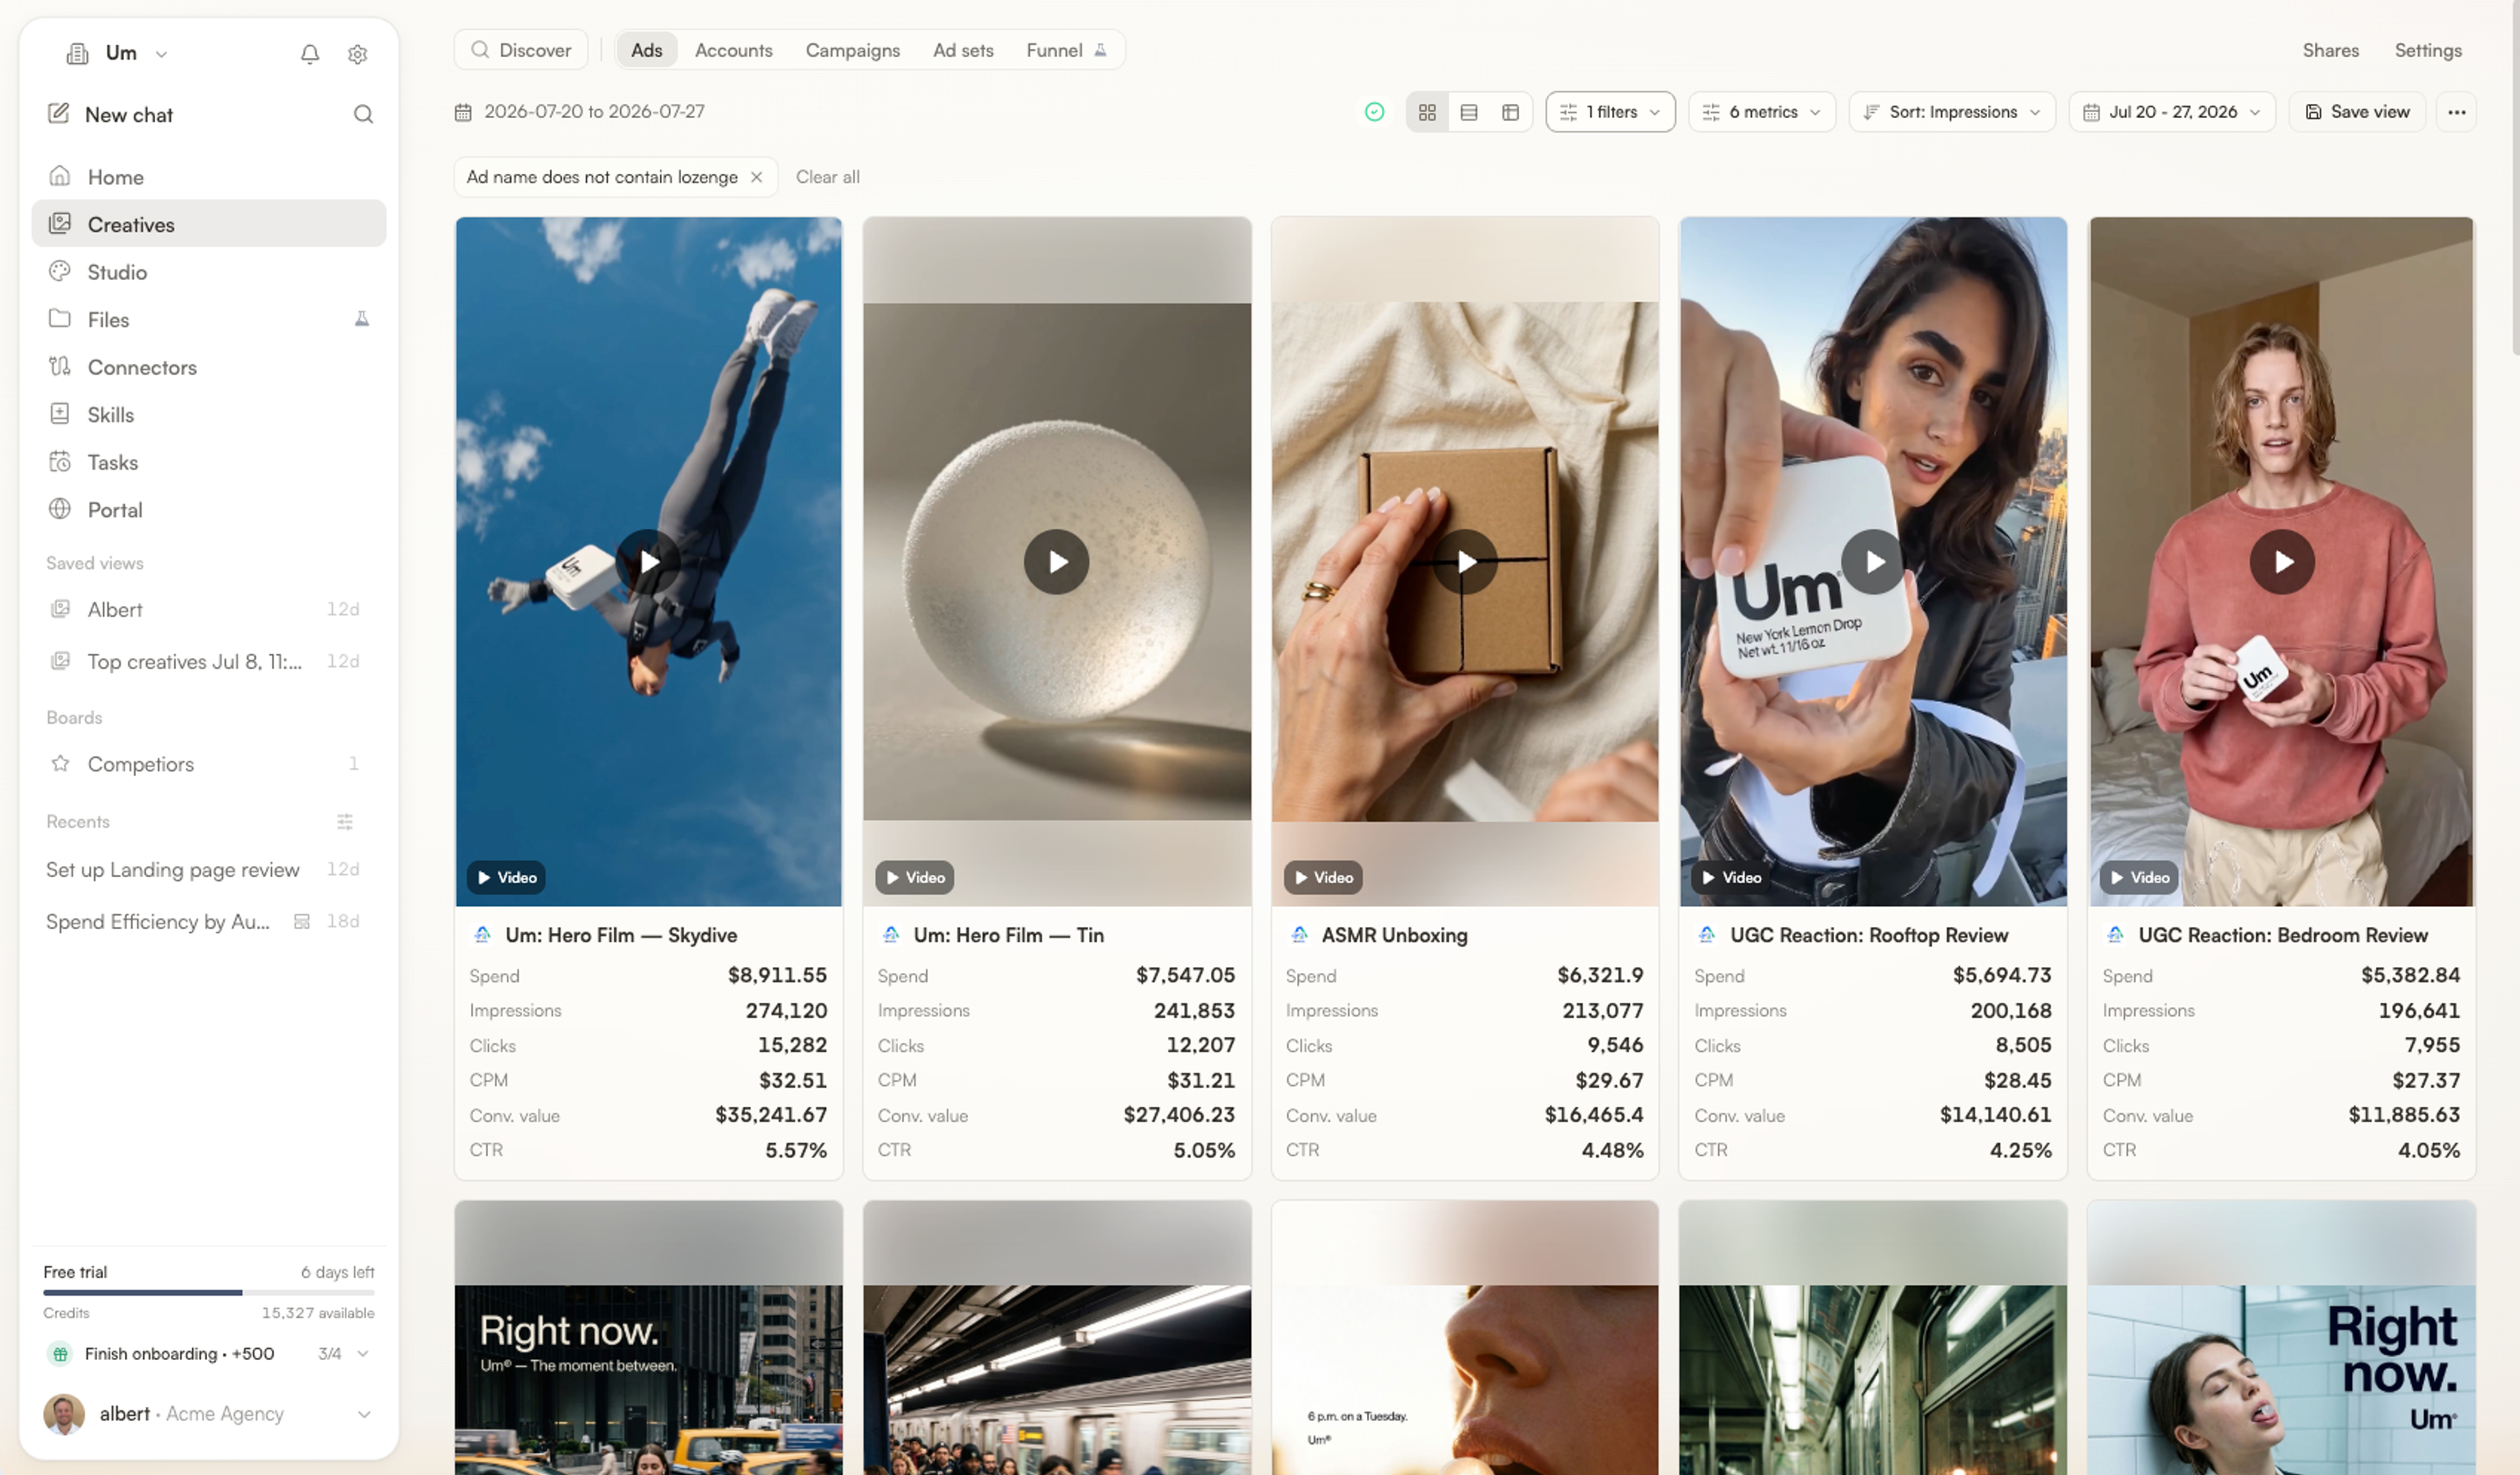Click the Bedroom Review CPM $27.37
Viewport: 2520px width, 1475px height.
(2426, 1080)
